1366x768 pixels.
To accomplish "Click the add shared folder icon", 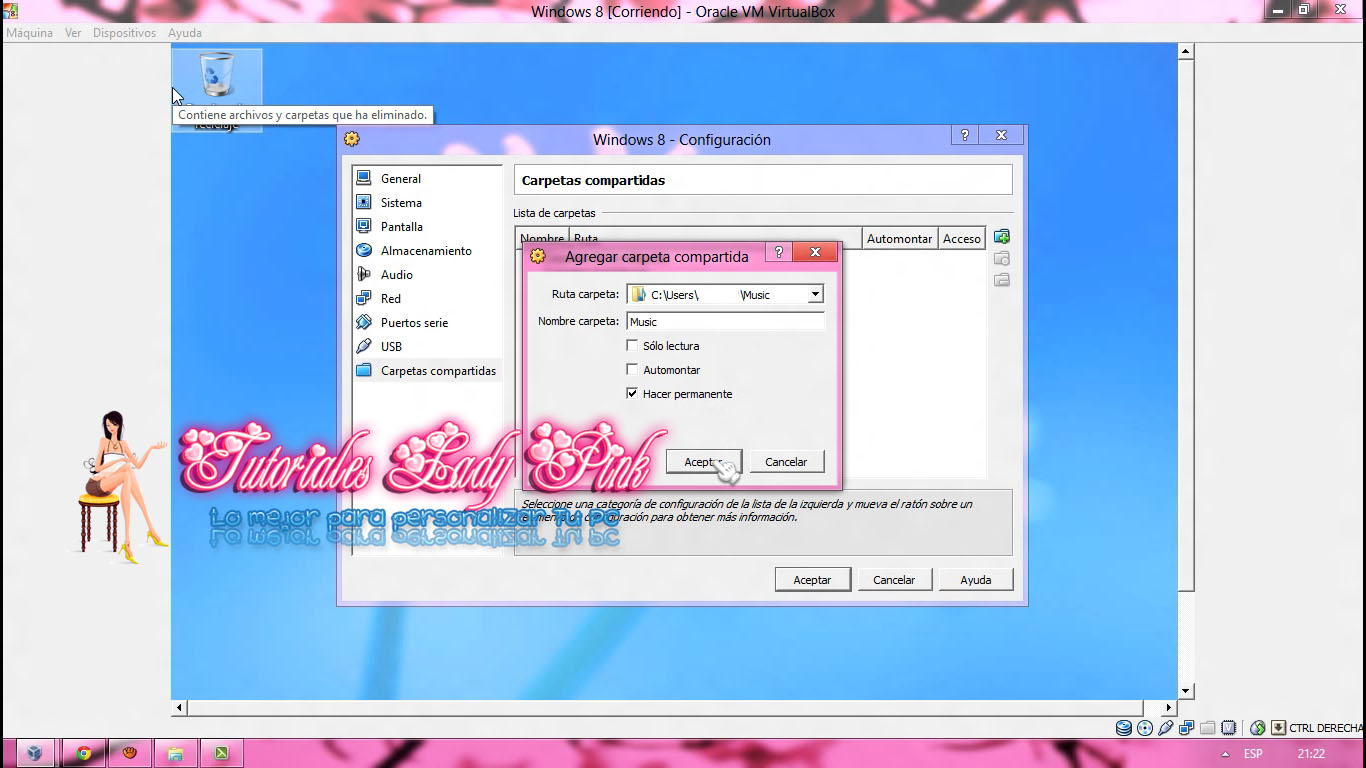I will 1001,237.
